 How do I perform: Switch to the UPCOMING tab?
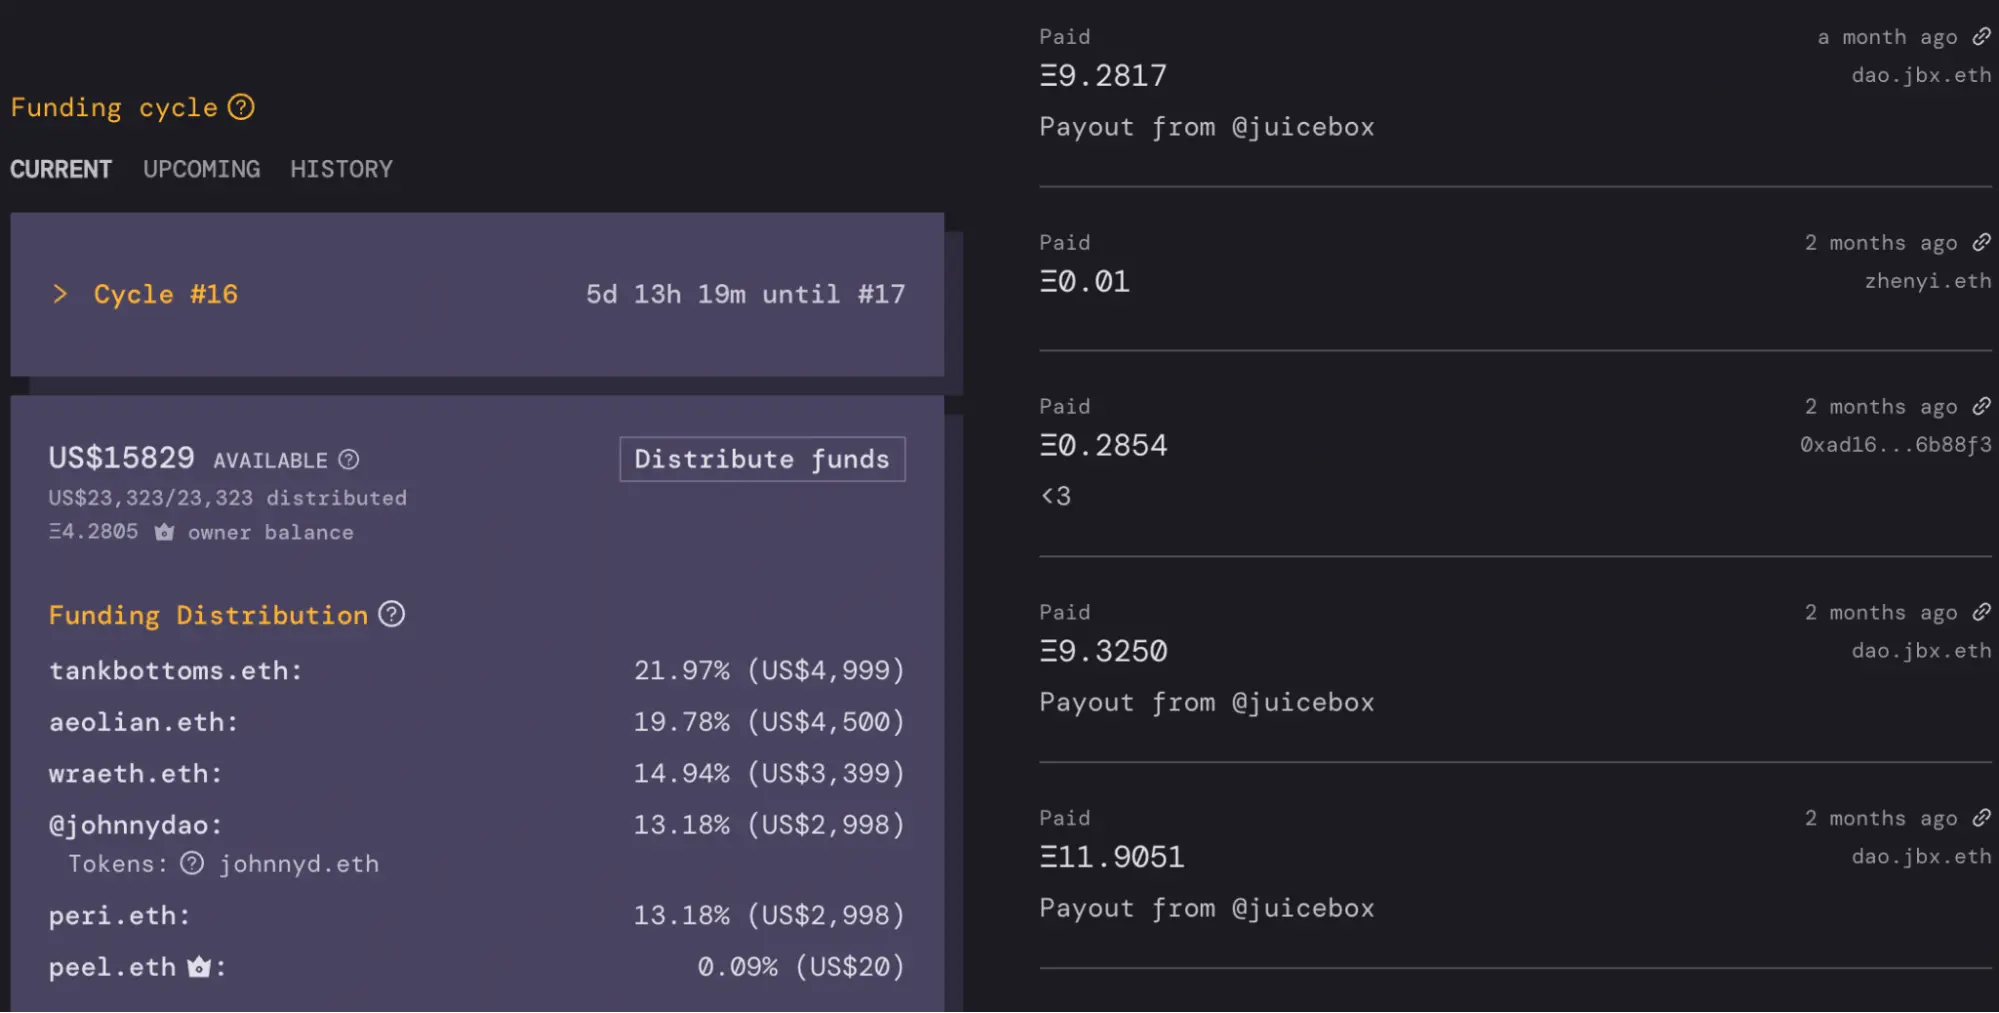(201, 169)
